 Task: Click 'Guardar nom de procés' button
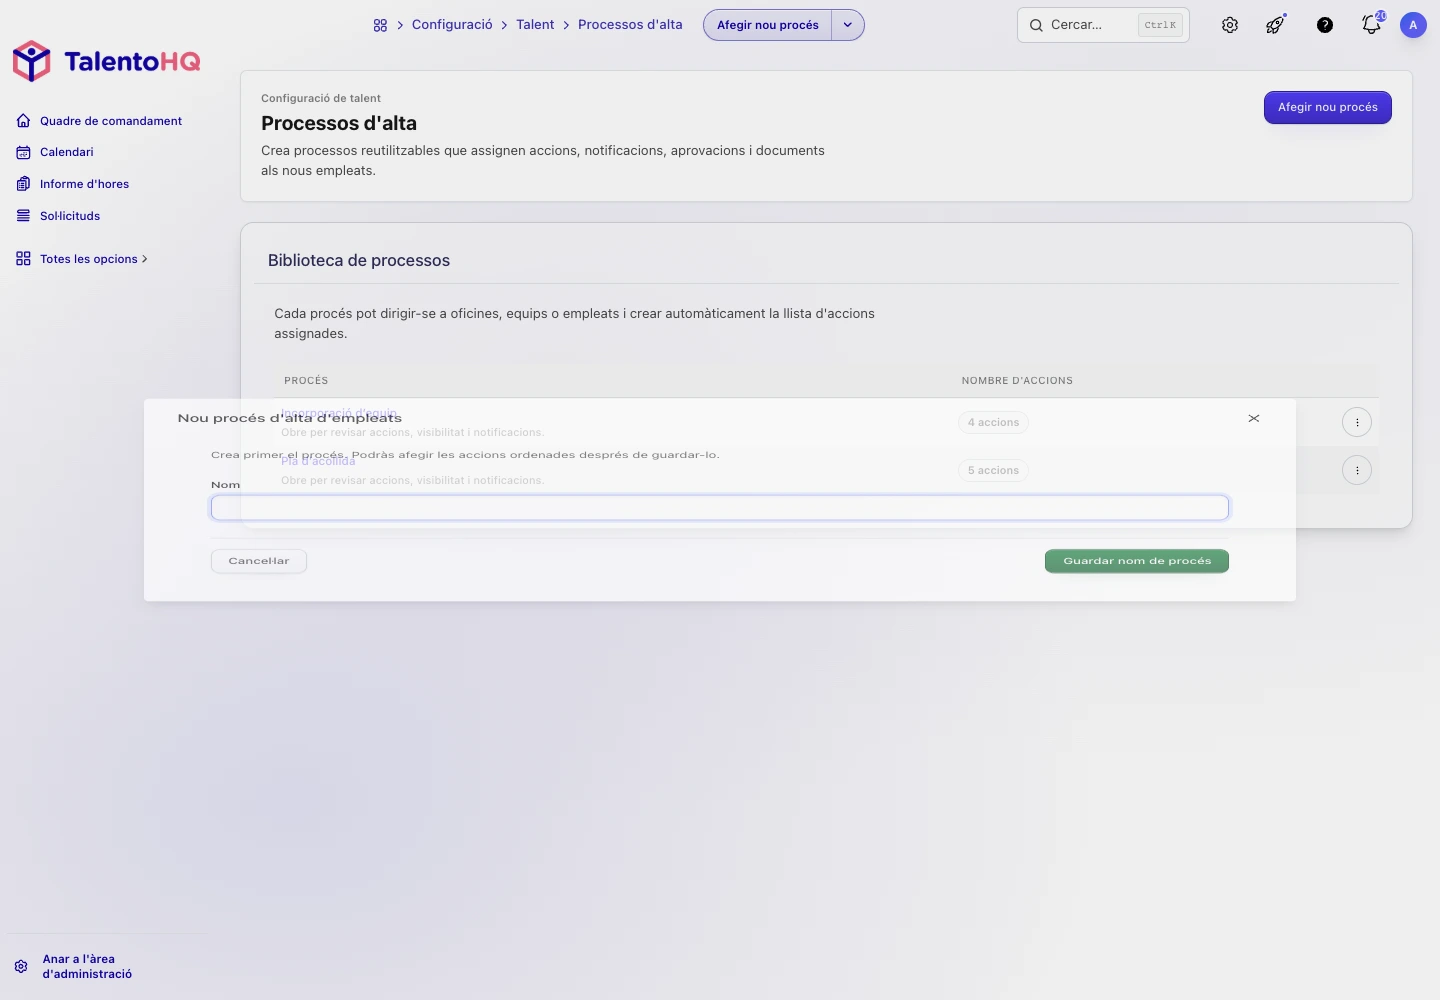click(1136, 561)
